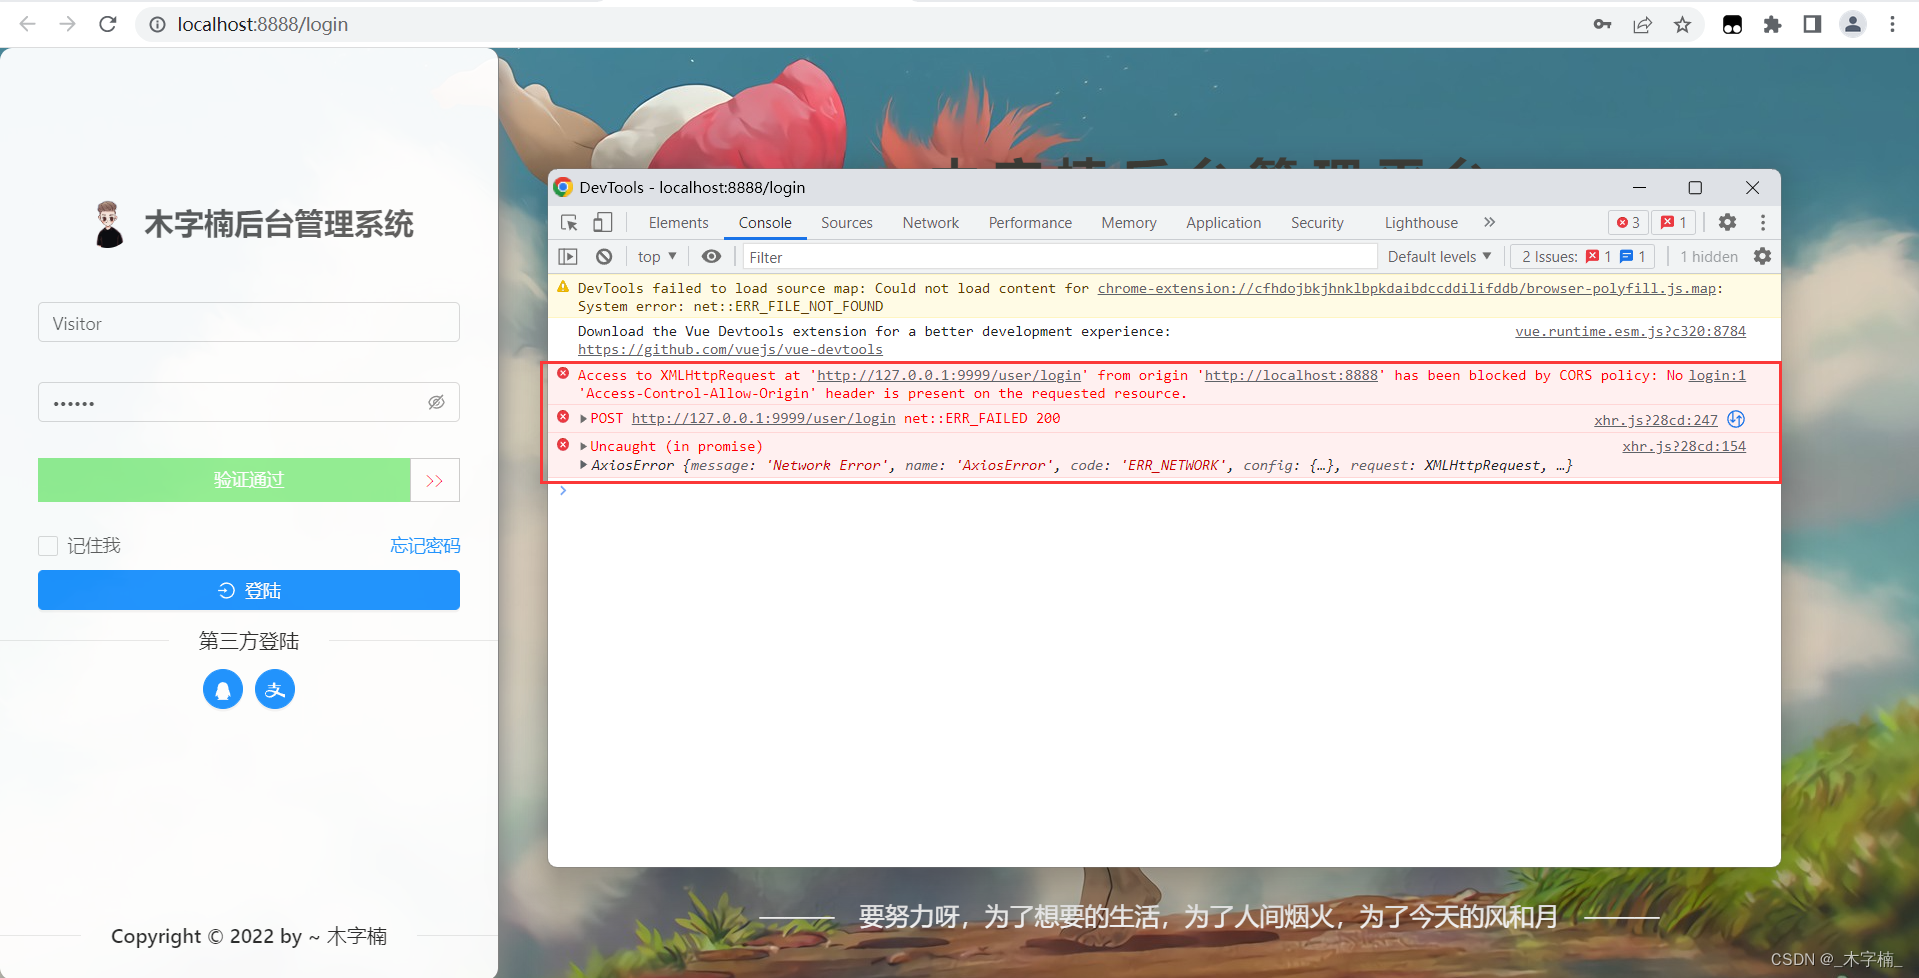
Task: Open the browser-polyfill.js.map extension link
Action: pyautogui.click(x=1407, y=288)
